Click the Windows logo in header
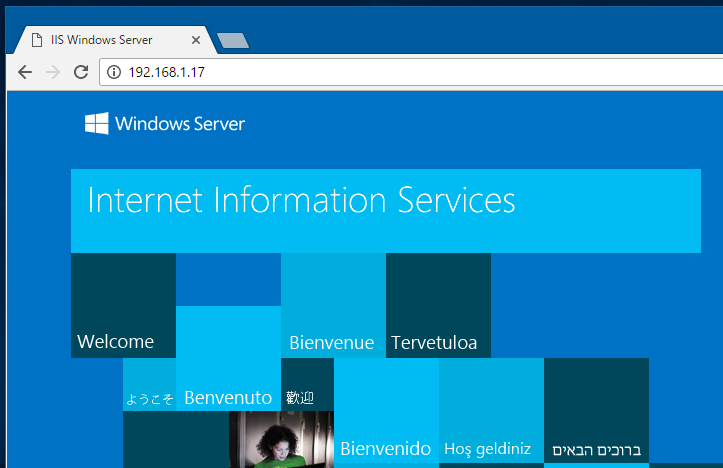This screenshot has height=468, width=723. [97, 123]
